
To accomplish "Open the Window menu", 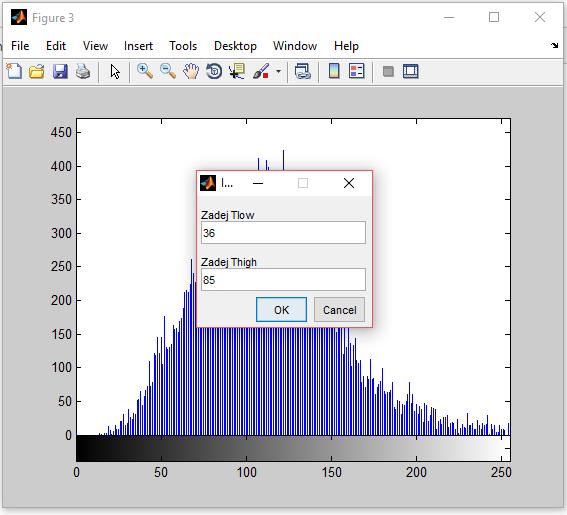I will 295,46.
